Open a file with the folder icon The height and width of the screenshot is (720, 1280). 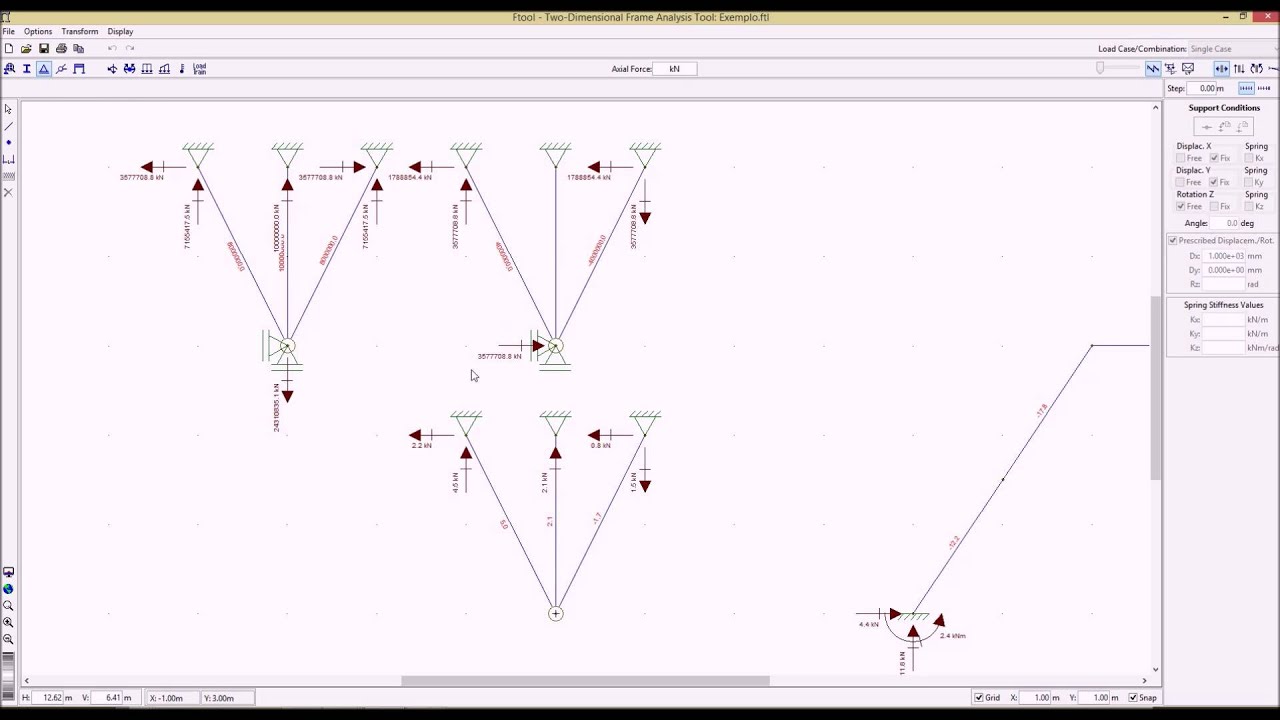(x=26, y=48)
